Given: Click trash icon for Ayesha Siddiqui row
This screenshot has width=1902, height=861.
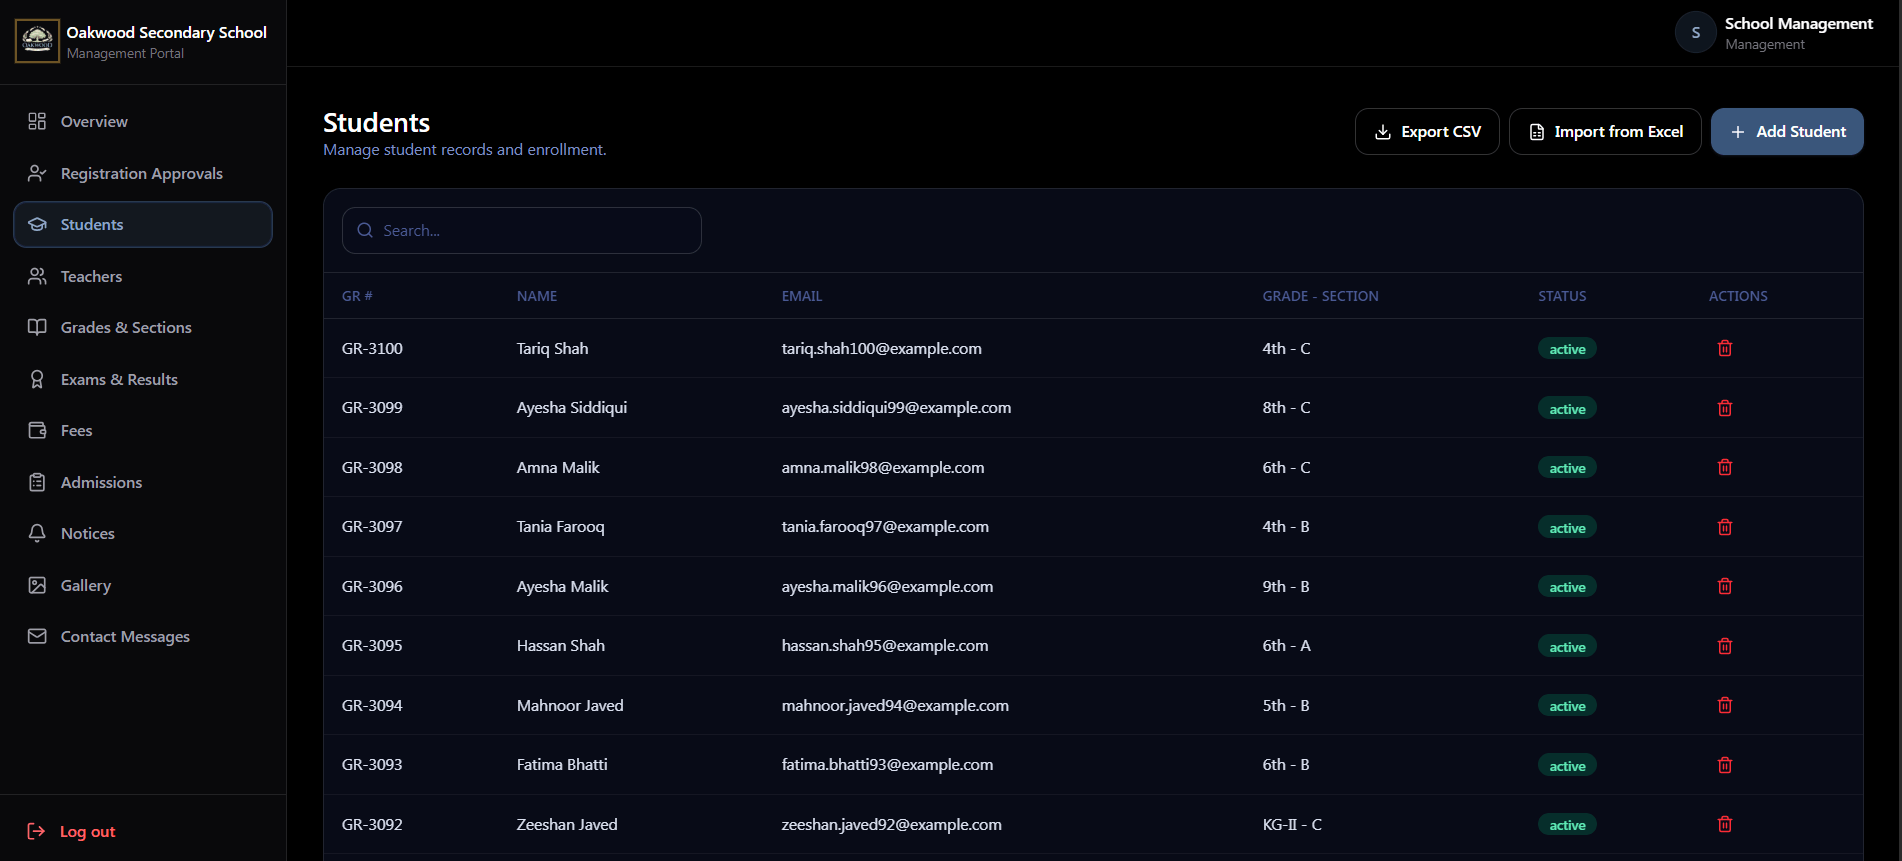Looking at the screenshot, I should pos(1725,408).
